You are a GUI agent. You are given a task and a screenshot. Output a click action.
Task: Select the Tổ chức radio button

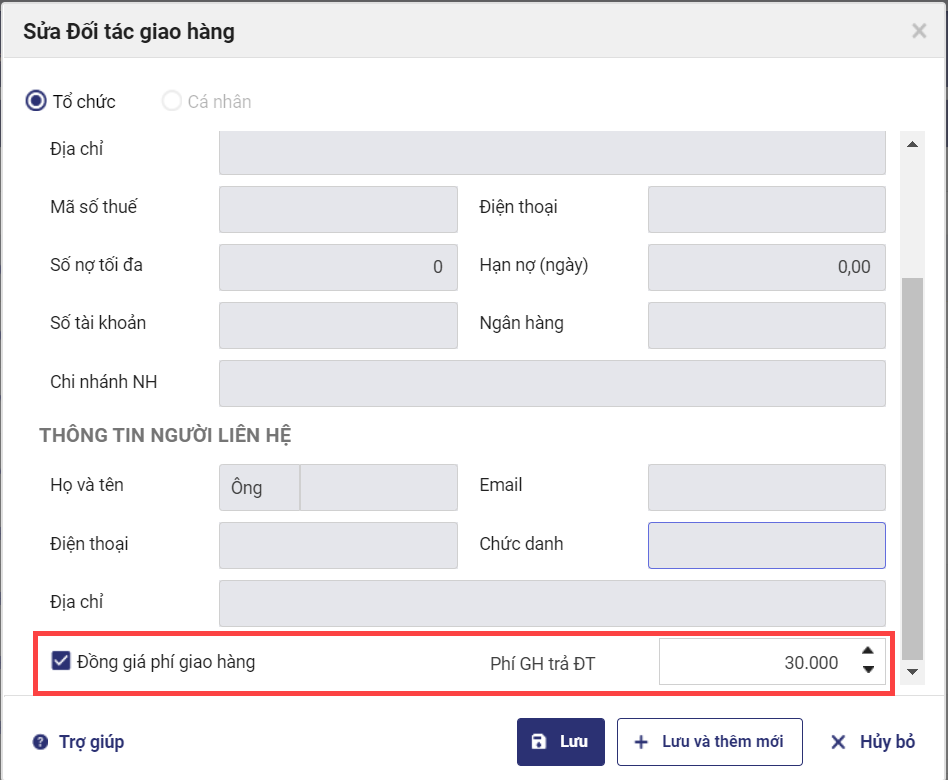click(36, 101)
